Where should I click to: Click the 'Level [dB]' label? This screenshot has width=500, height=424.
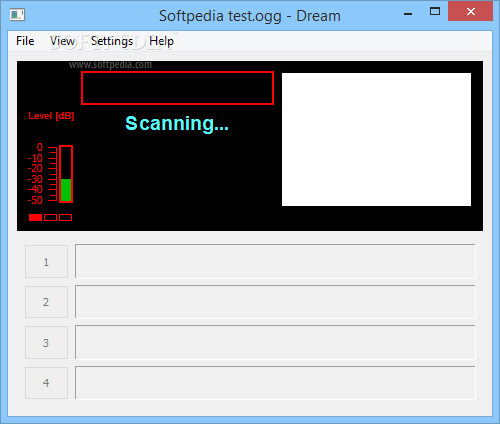tap(51, 116)
